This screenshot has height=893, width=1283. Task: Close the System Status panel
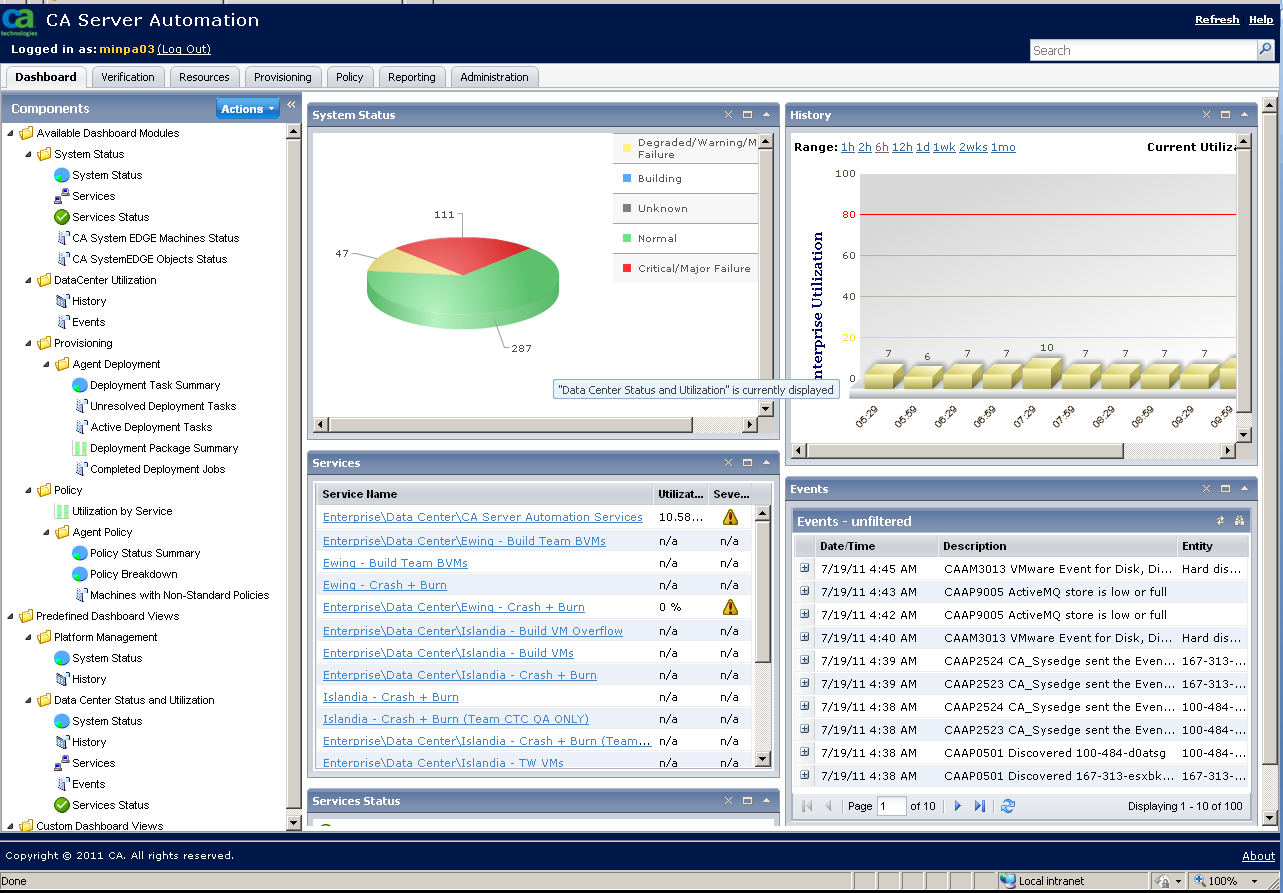(729, 115)
